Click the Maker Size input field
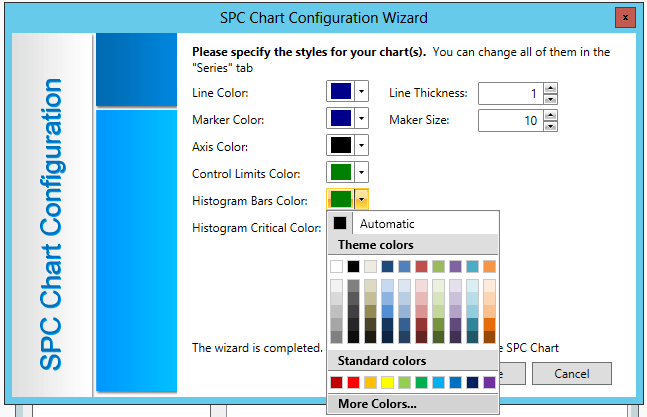This screenshot has height=417, width=647. [x=509, y=121]
